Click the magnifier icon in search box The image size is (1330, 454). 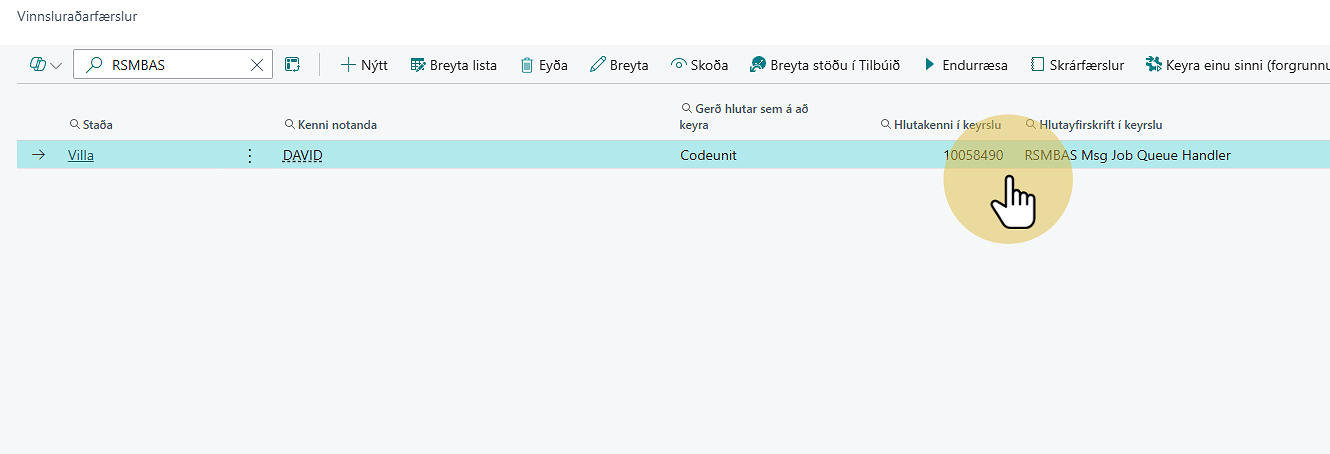(95, 65)
